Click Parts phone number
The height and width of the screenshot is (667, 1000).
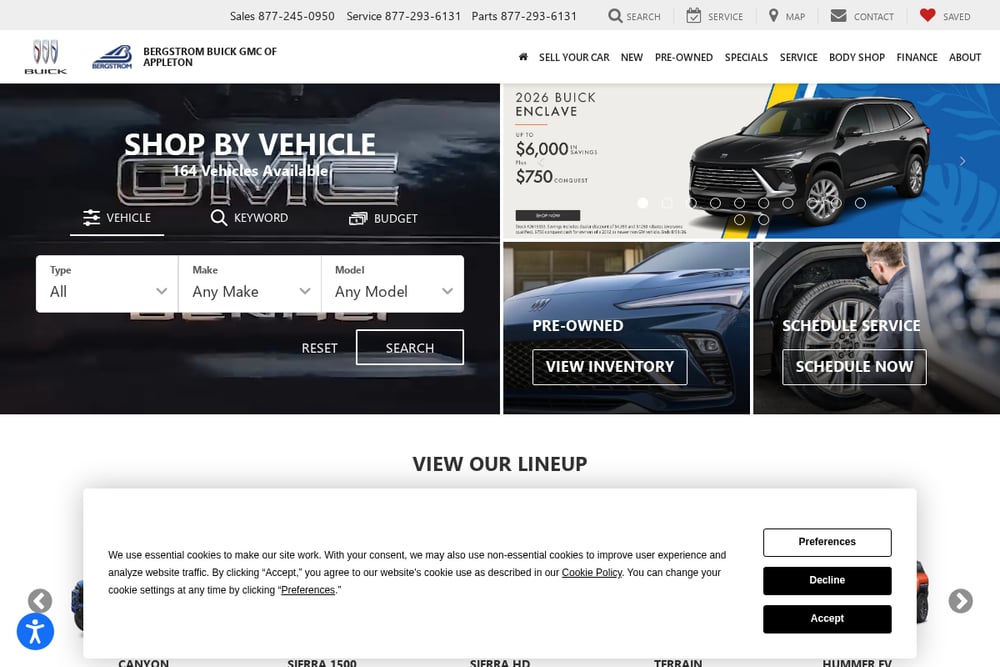tap(538, 16)
